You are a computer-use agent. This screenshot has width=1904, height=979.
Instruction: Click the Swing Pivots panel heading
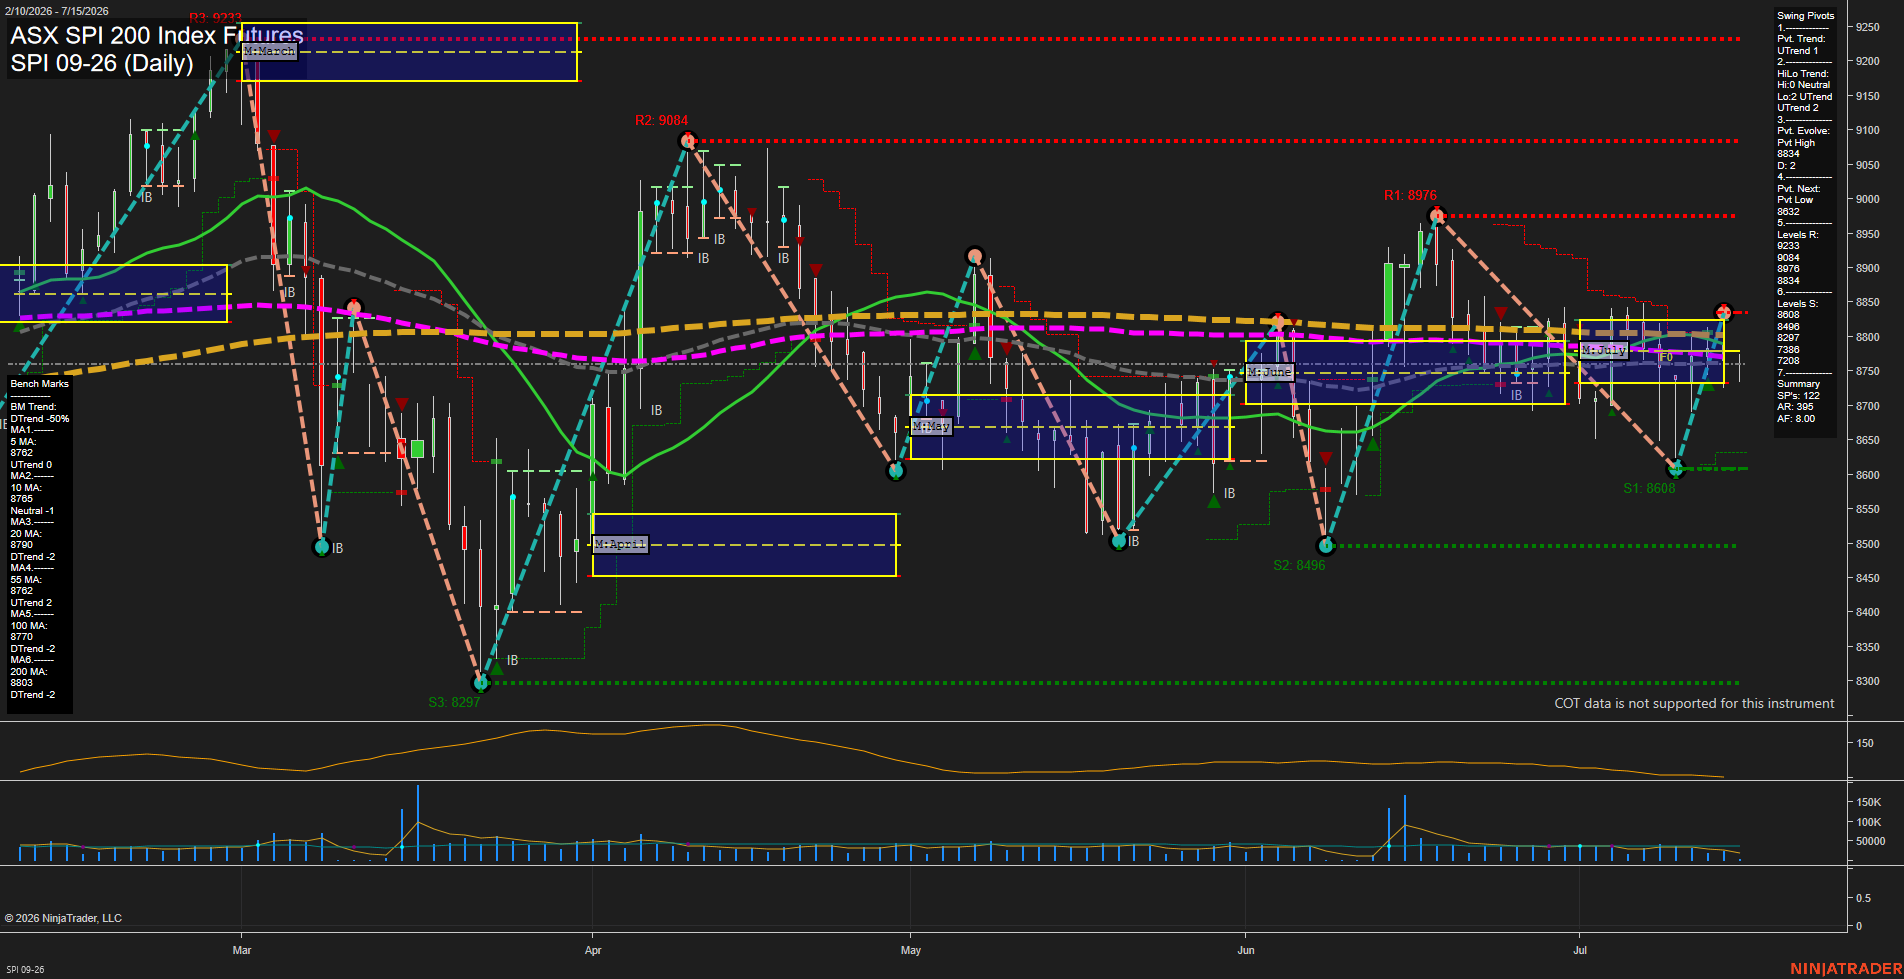(x=1806, y=16)
